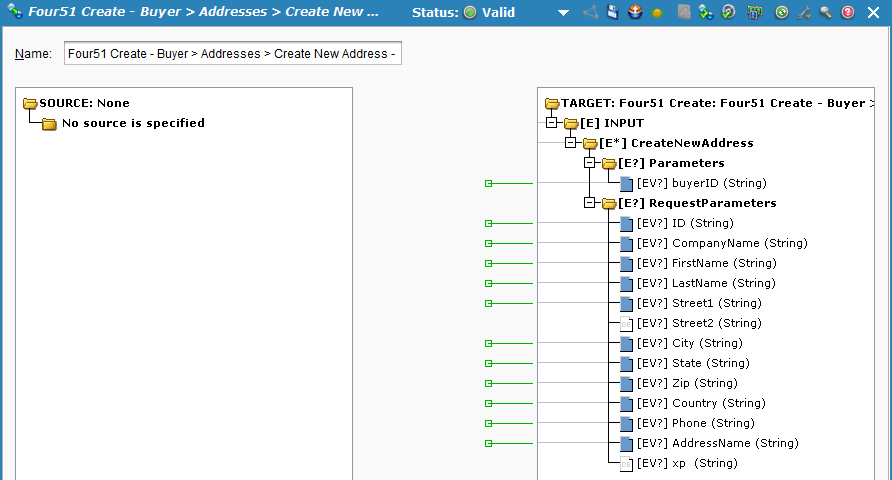Select the buyerID (String) field
This screenshot has width=892, height=480.
700,183
